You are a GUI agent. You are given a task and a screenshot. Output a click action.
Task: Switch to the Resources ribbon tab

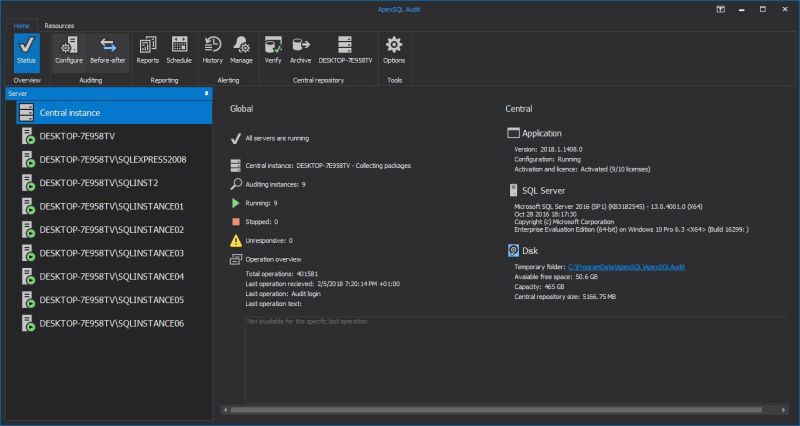[x=59, y=26]
